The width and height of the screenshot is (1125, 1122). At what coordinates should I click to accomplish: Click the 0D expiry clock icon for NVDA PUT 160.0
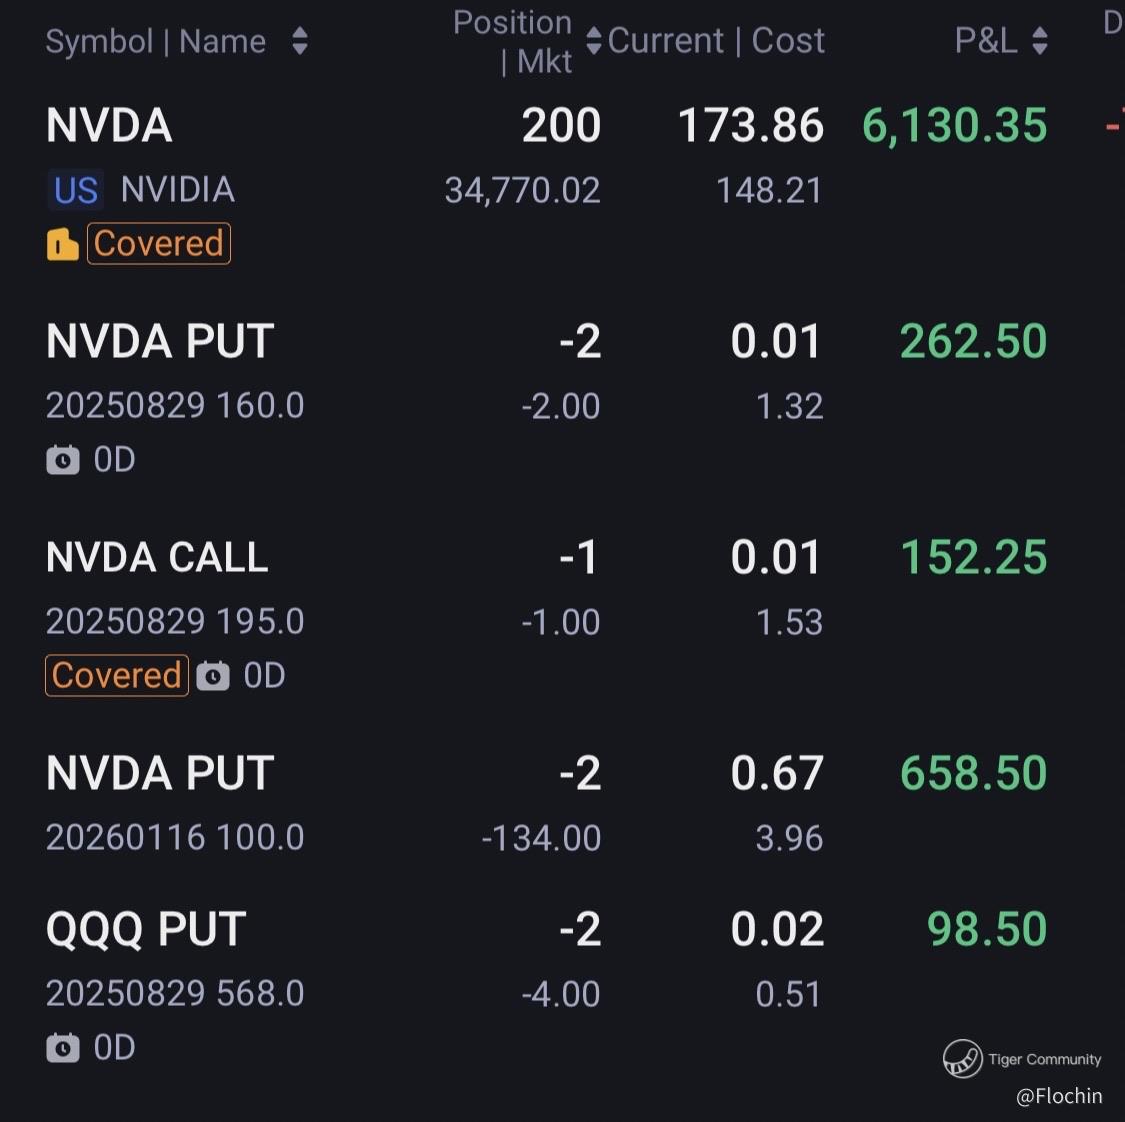tap(63, 460)
